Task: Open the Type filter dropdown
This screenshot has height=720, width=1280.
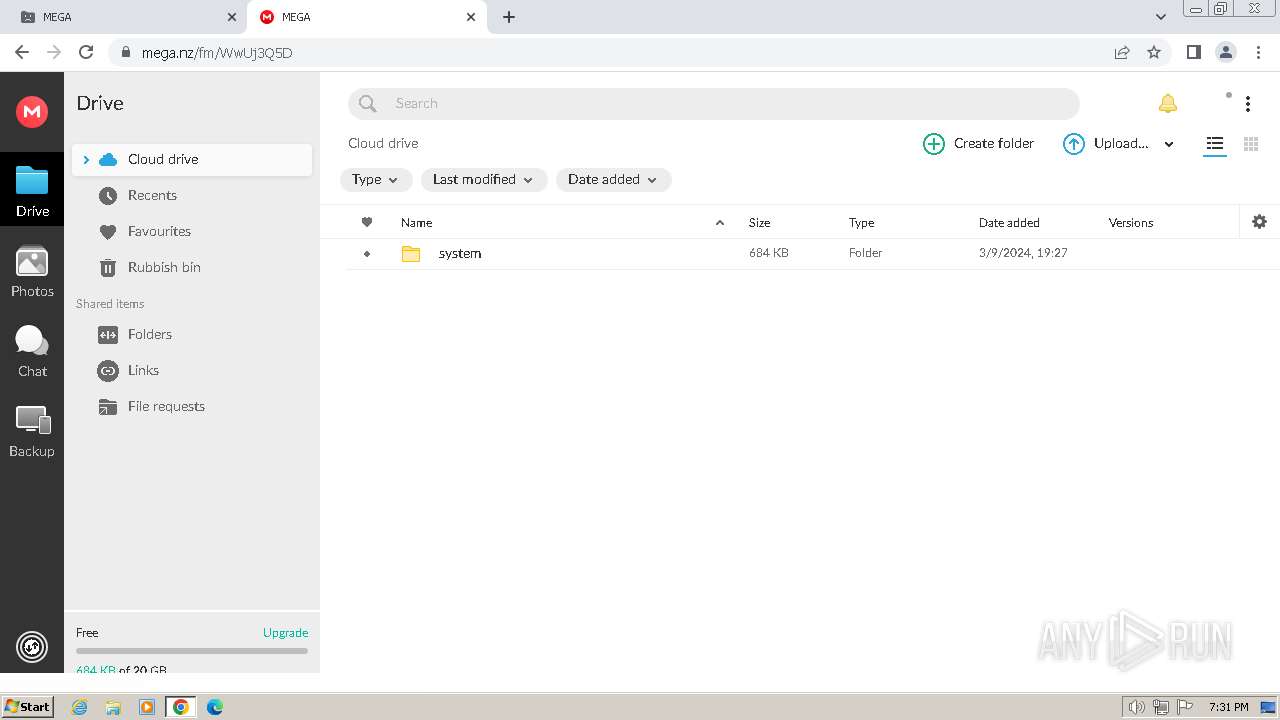Action: coord(376,179)
